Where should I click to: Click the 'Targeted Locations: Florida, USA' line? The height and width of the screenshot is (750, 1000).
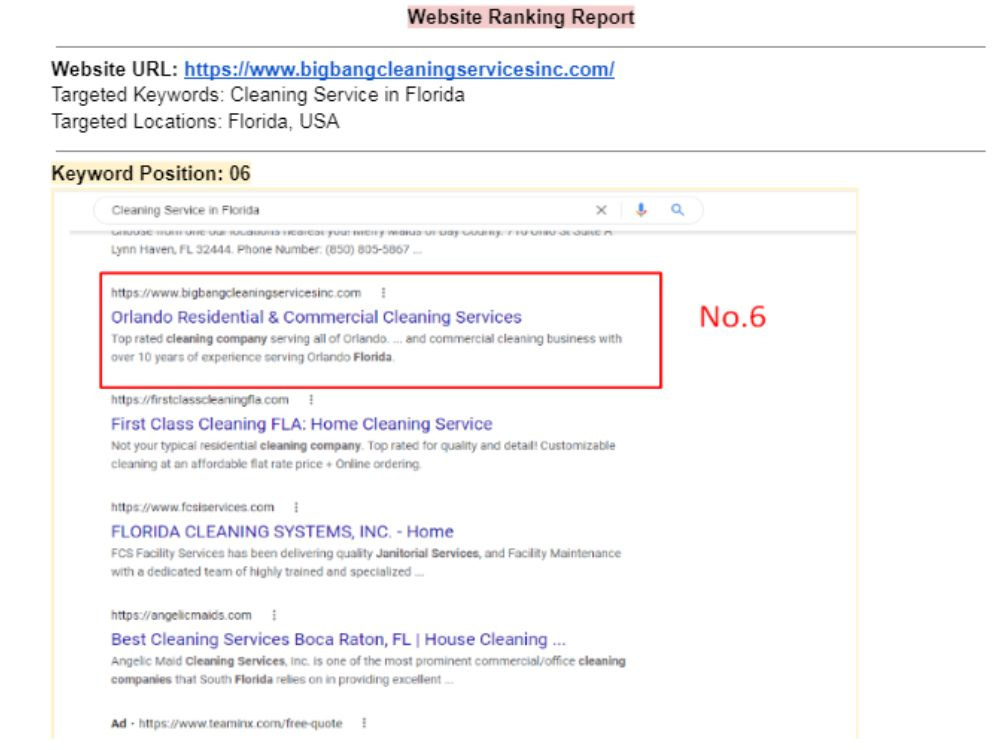coord(195,121)
